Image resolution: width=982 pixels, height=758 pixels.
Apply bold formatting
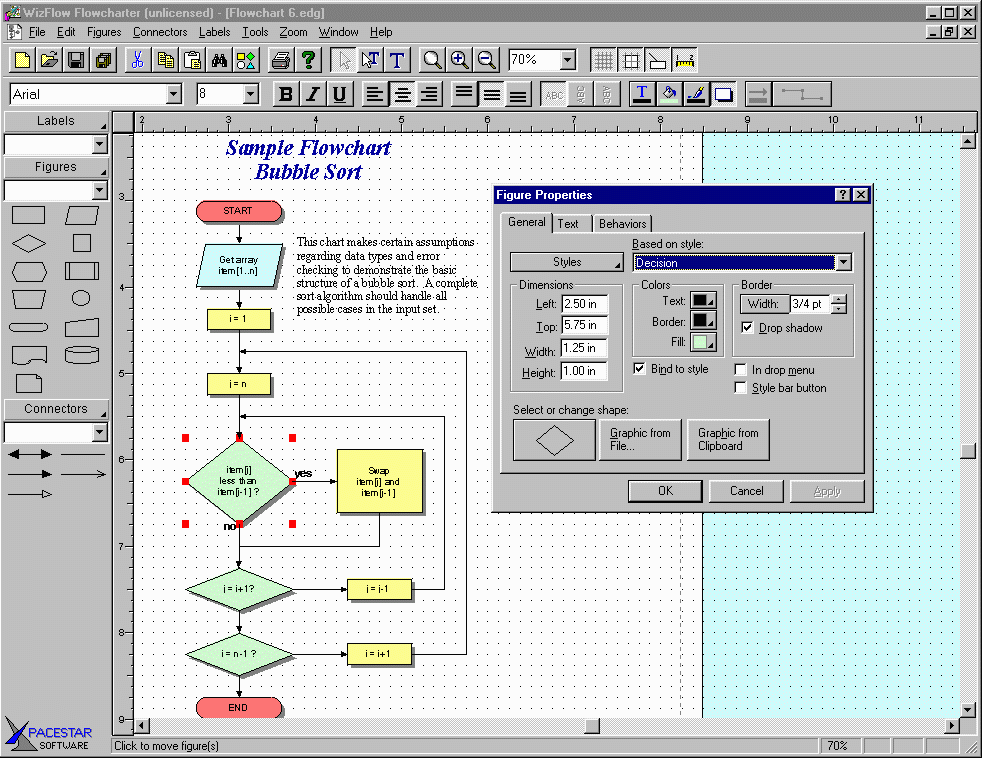point(286,95)
